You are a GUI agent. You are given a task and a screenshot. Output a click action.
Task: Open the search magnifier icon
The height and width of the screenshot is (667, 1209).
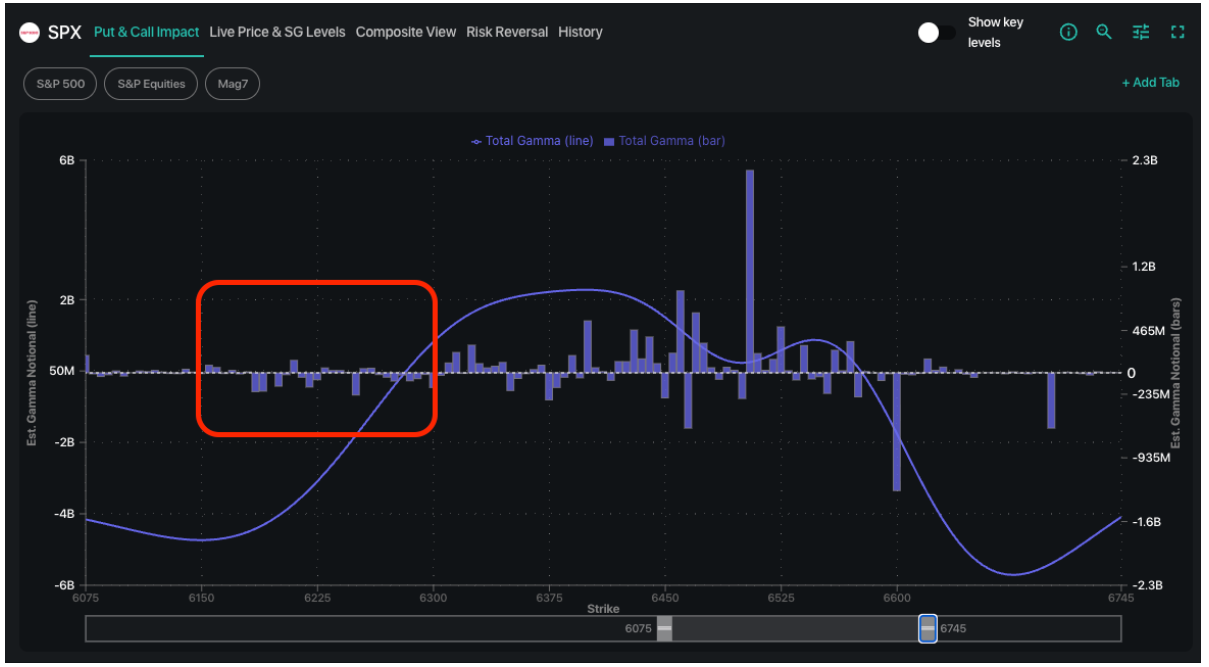(1104, 32)
